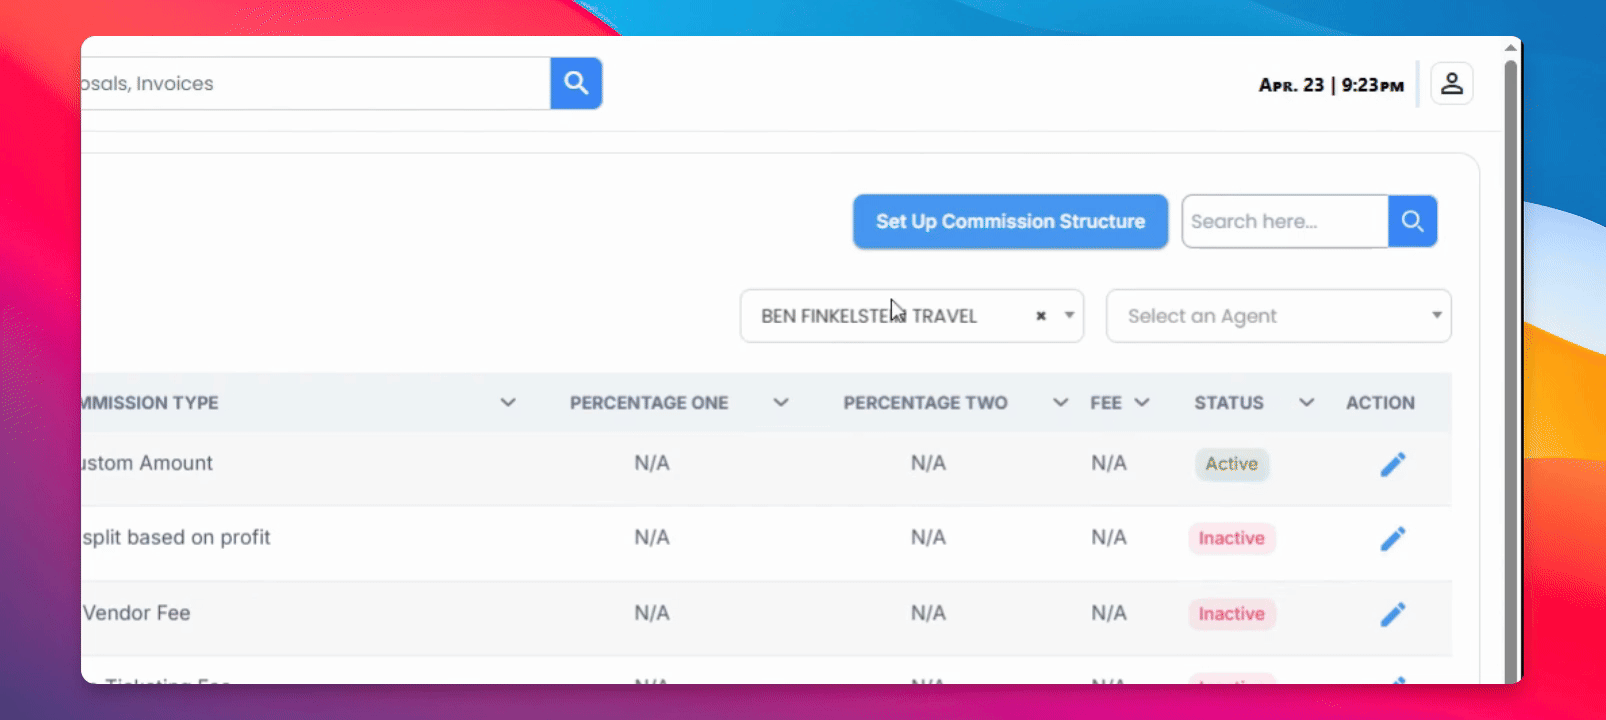Click the scrollbar up arrow
The width and height of the screenshot is (1606, 720).
(x=1510, y=47)
